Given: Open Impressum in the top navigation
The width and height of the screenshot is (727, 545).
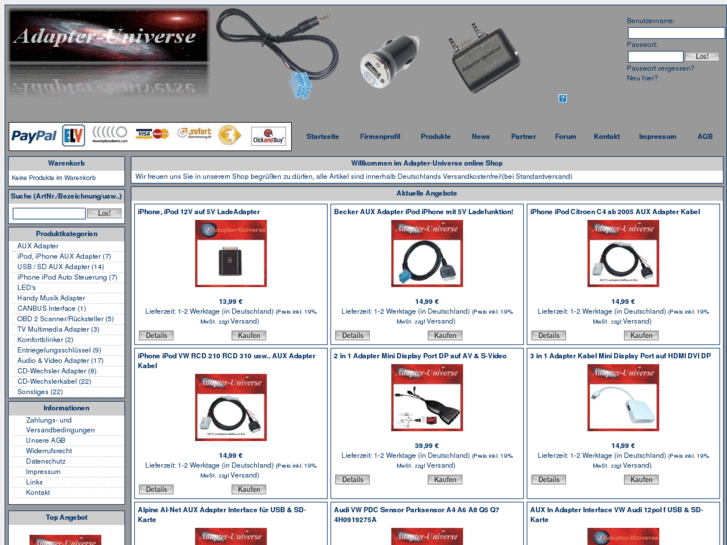Looking at the screenshot, I should click(x=657, y=136).
